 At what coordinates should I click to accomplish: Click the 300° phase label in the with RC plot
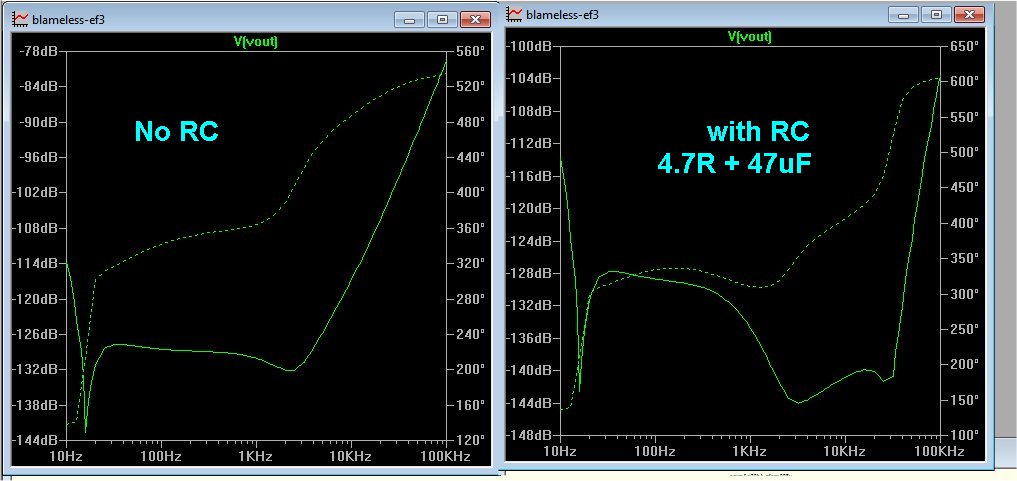click(x=965, y=294)
